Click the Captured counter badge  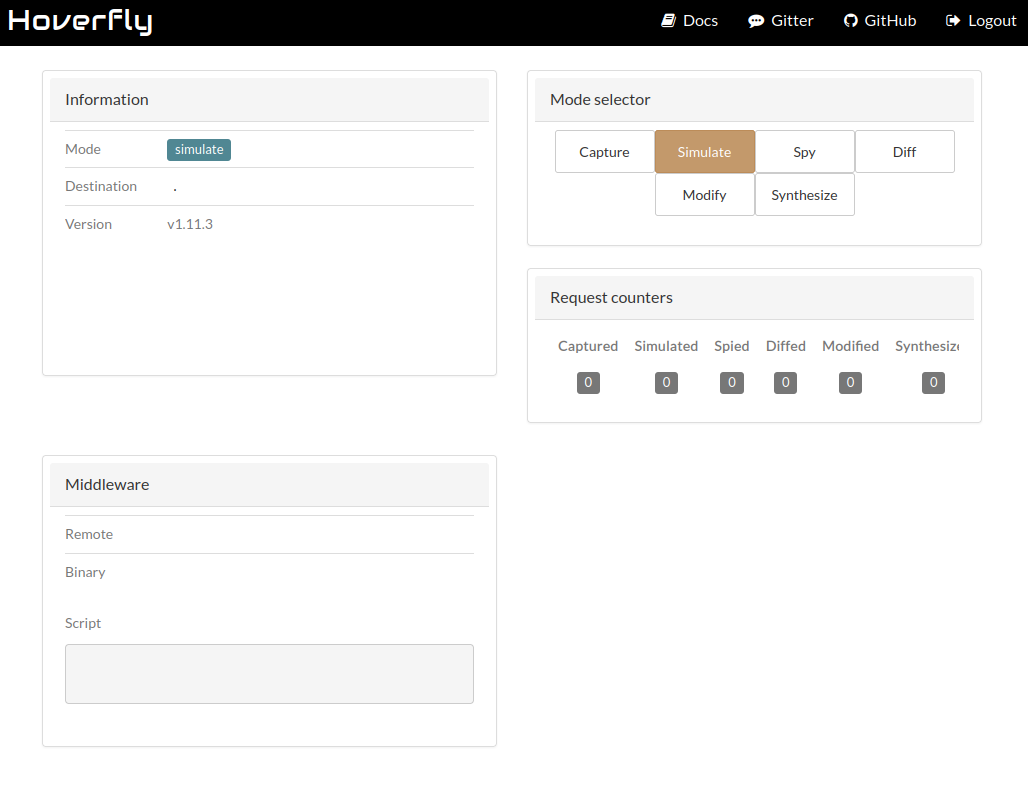588,383
